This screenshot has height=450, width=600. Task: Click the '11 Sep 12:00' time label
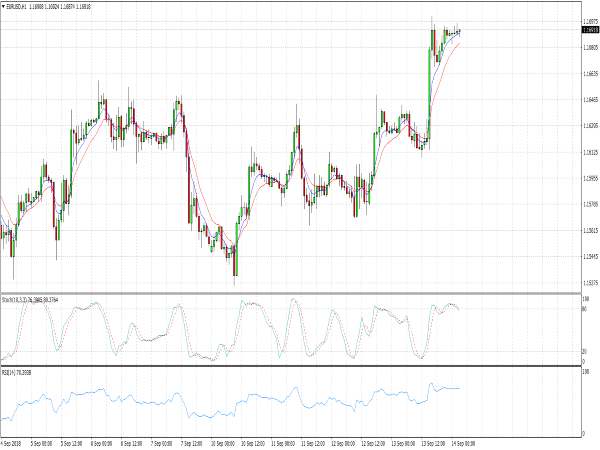click(x=313, y=443)
